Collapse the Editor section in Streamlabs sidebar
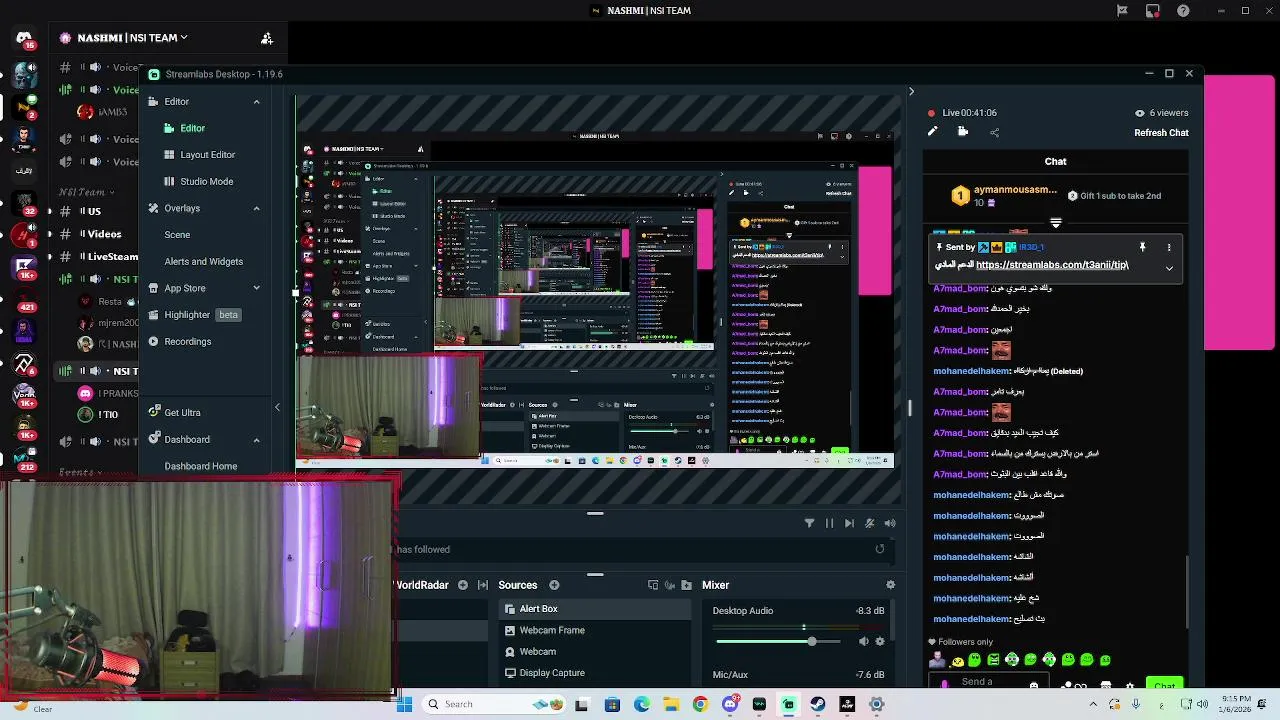The height and width of the screenshot is (720, 1280). [256, 102]
